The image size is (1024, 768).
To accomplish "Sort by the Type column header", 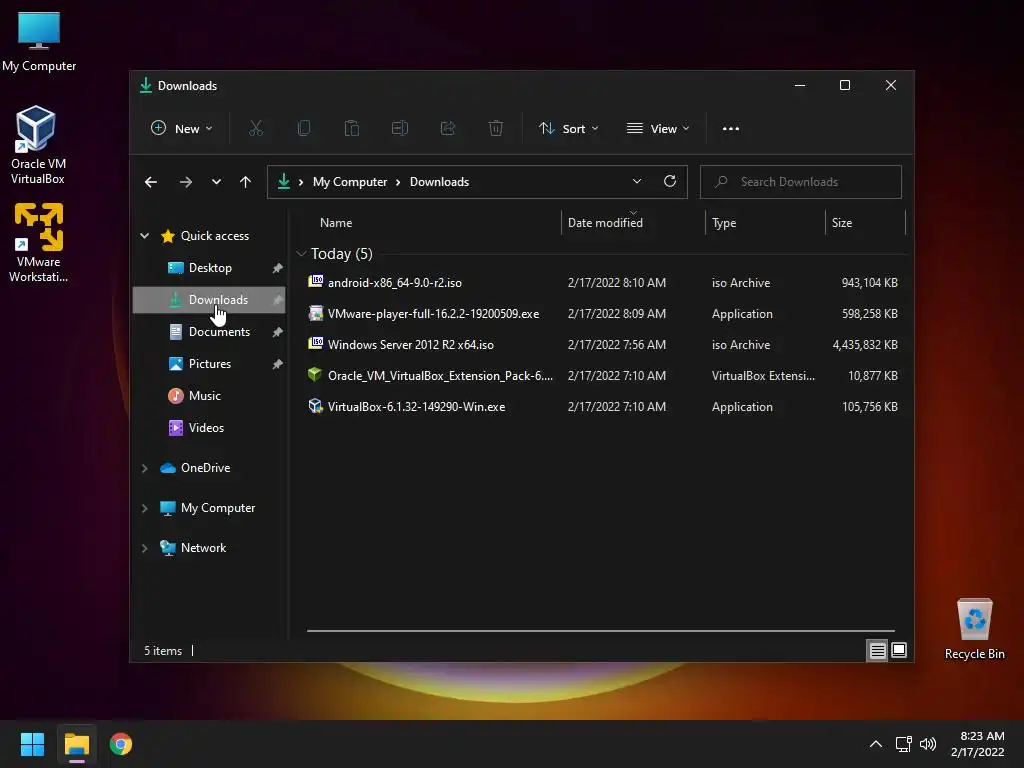I will click(x=765, y=223).
